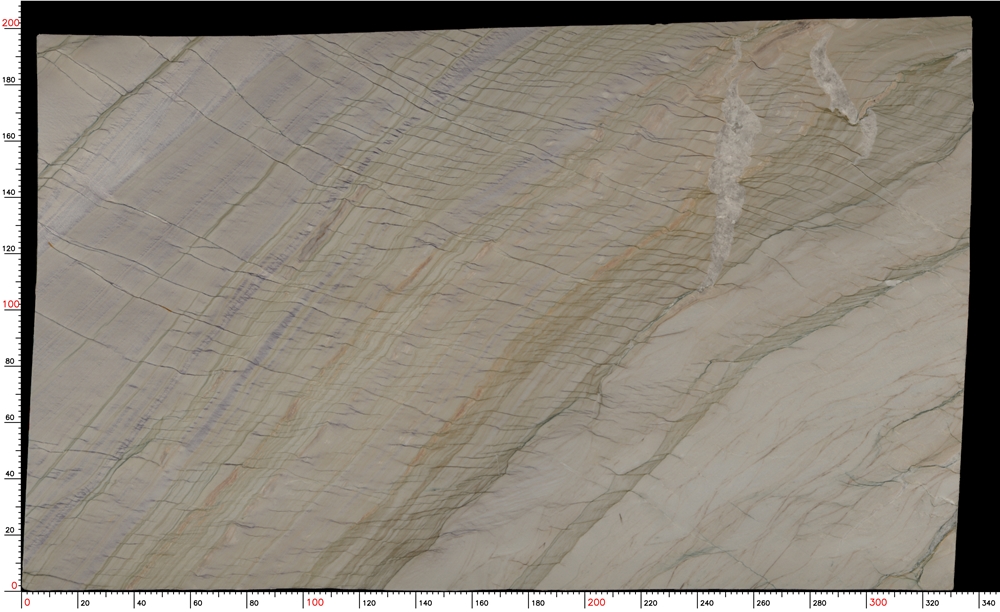Click the red 100 label on the vertical ruler
Screen dimensions: 1000x612
11,304
